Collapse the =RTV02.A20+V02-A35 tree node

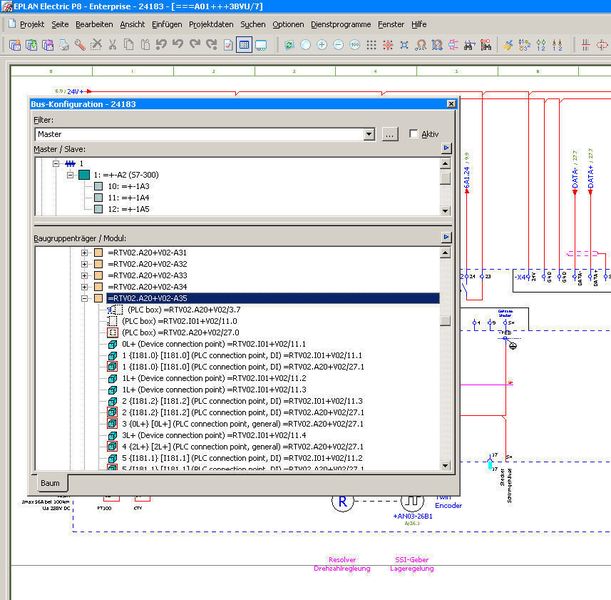coord(85,298)
